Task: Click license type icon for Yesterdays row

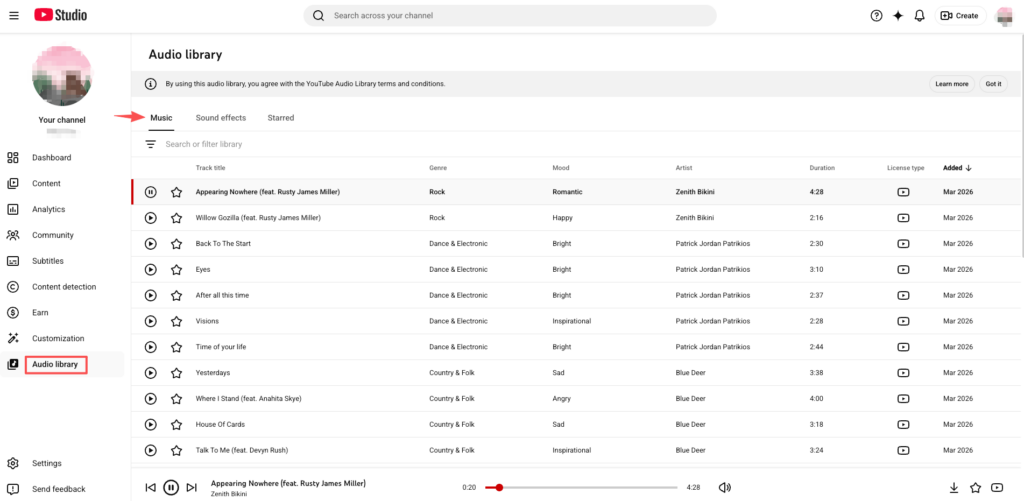Action: click(903, 373)
